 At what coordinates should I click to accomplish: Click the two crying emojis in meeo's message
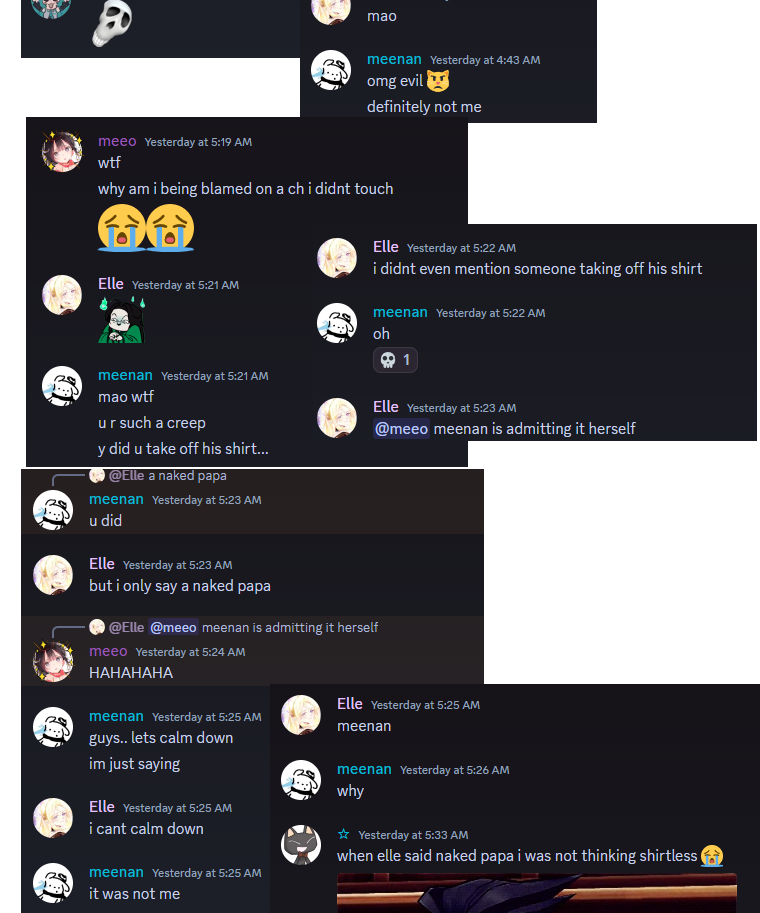[x=146, y=228]
